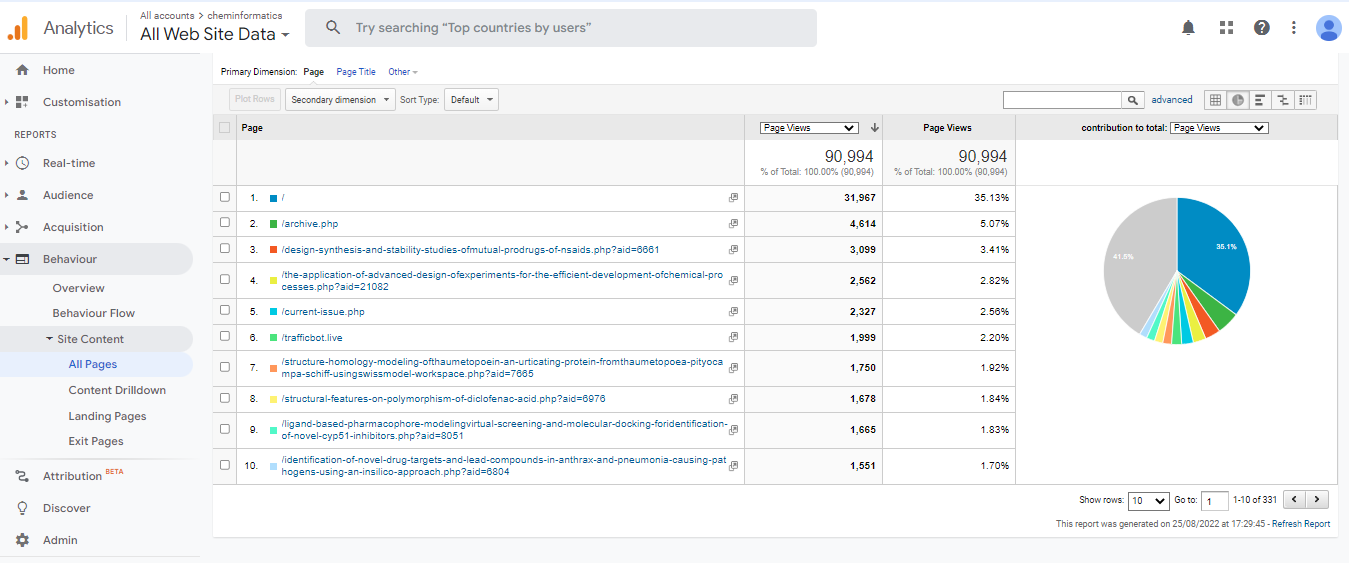Check the box for /trafficbot.live row

click(225, 337)
